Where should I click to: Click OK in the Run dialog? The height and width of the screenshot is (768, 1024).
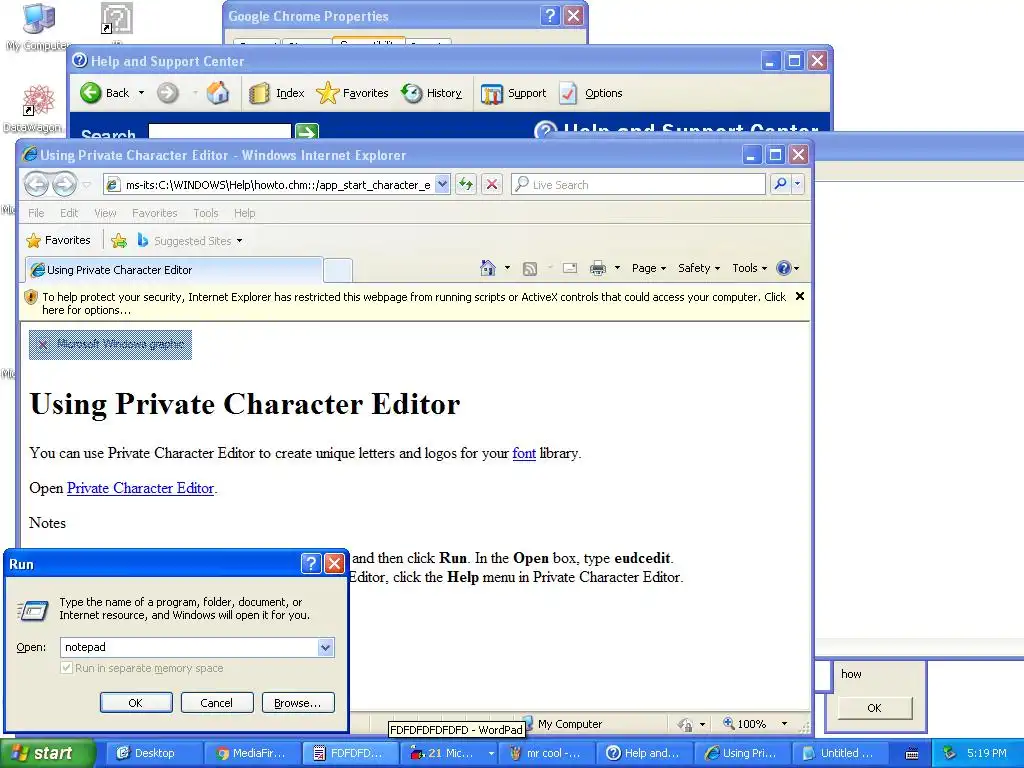(136, 703)
